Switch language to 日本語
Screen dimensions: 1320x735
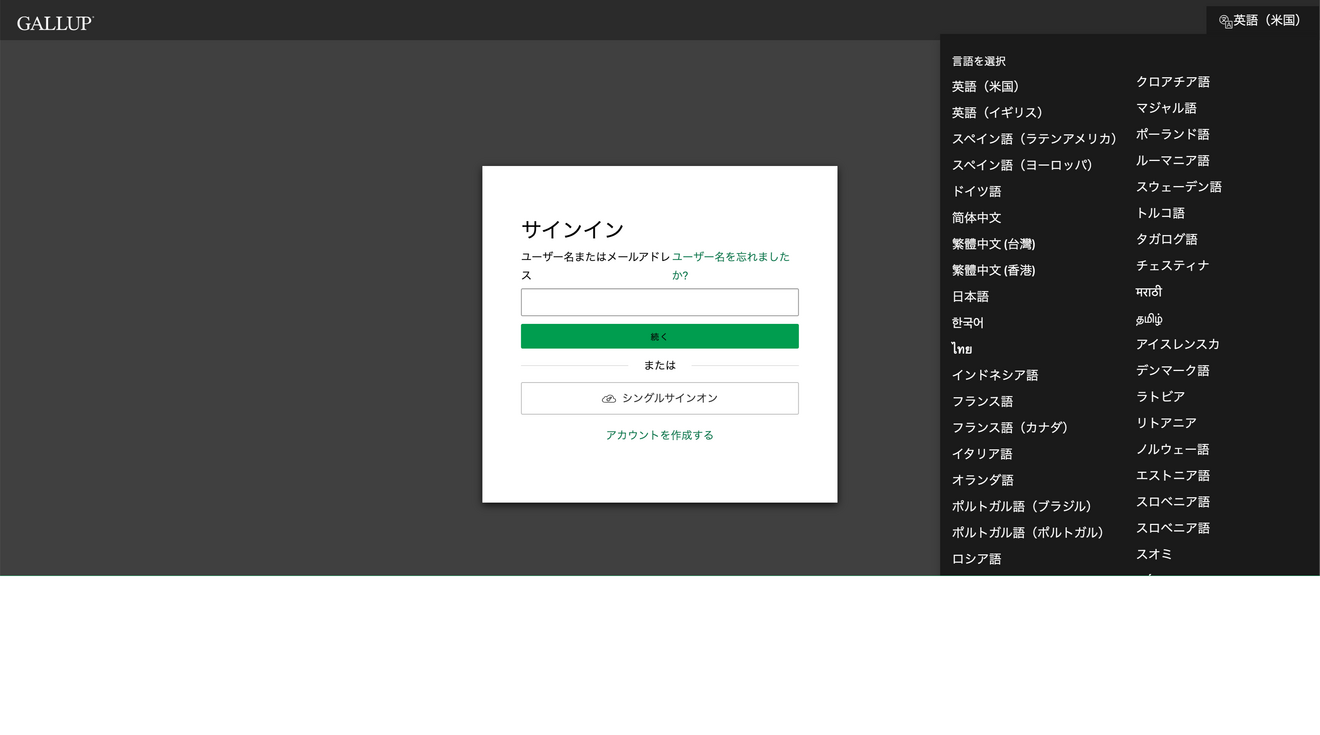pyautogui.click(x=971, y=297)
